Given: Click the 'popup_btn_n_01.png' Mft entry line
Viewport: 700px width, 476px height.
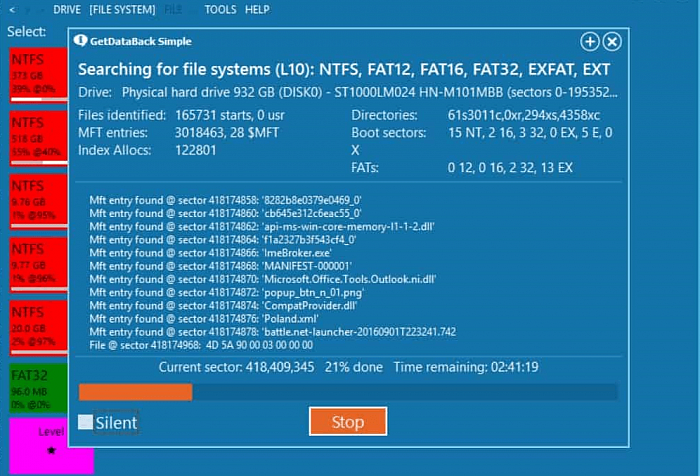Looking at the screenshot, I should (x=227, y=292).
